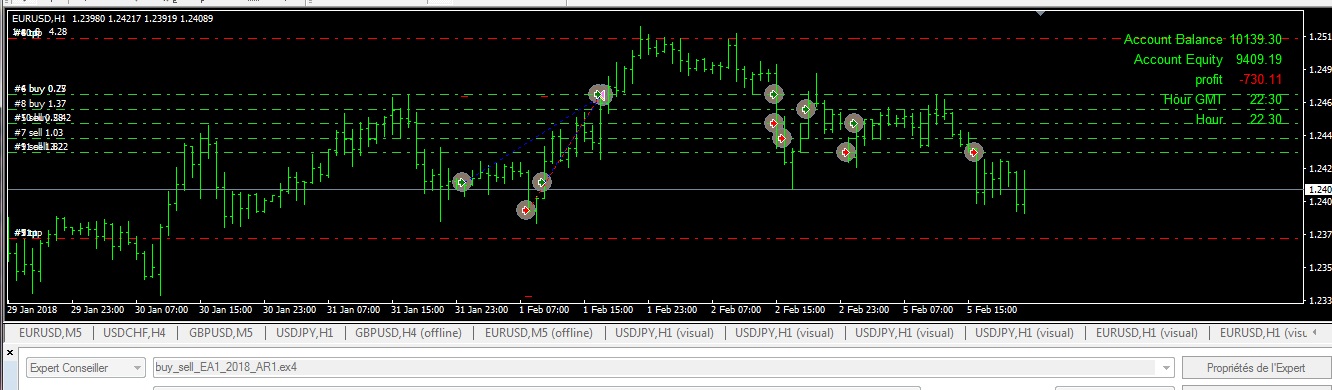Open Propriétés de l'Expert
The image size is (1332, 390).
(1256, 367)
